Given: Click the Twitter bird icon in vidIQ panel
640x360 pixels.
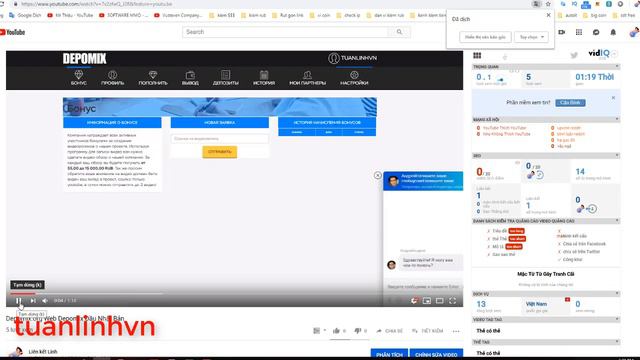Looking at the screenshot, I should point(574,56).
